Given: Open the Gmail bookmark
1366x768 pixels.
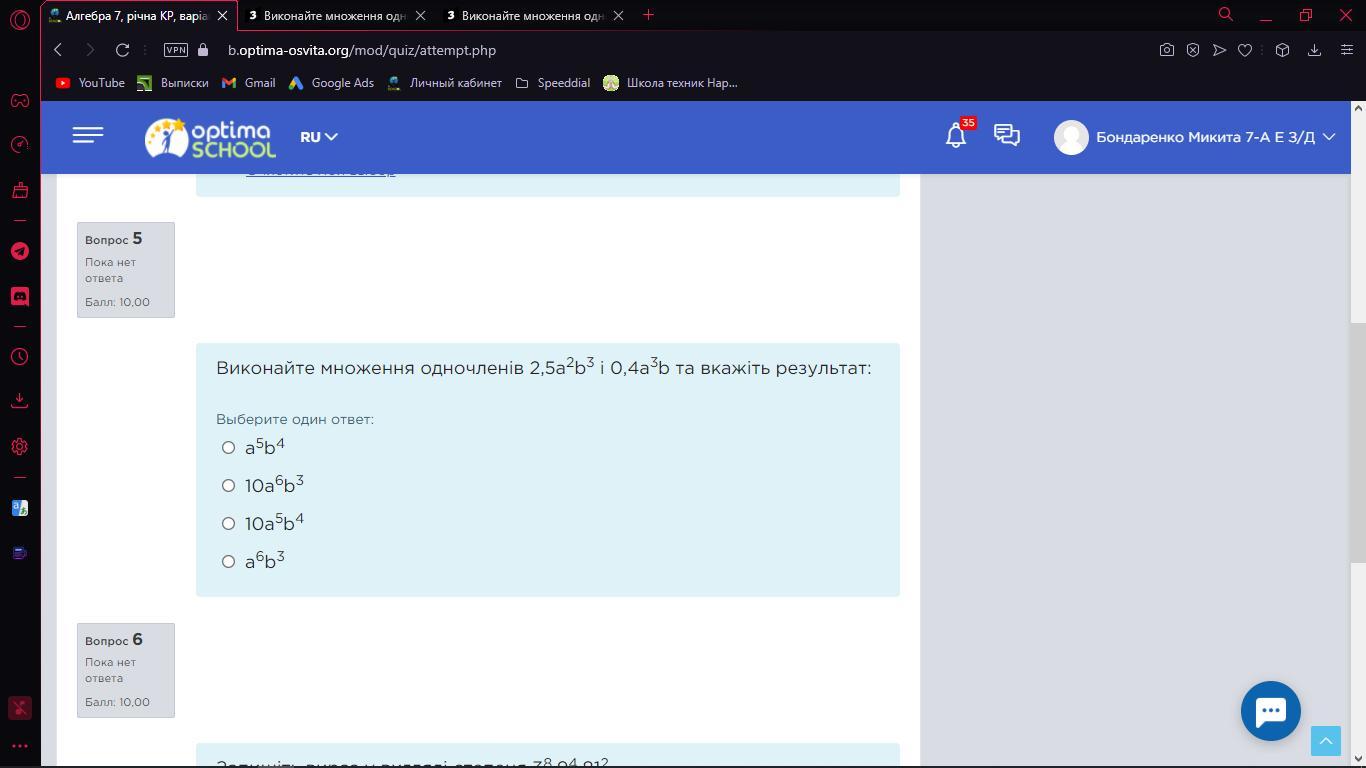Looking at the screenshot, I should [x=249, y=83].
